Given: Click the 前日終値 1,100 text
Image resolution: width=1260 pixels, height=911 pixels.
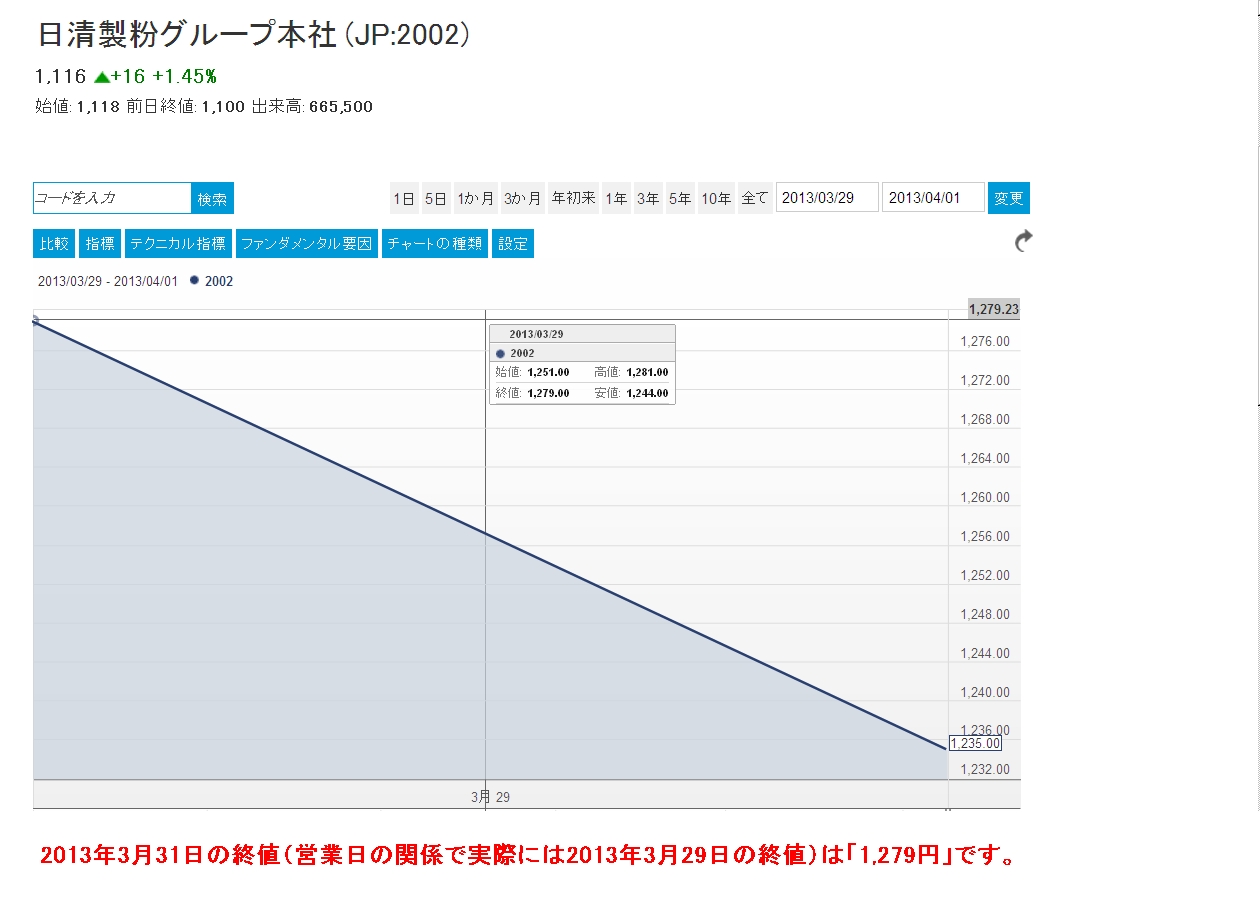Looking at the screenshot, I should tap(185, 106).
